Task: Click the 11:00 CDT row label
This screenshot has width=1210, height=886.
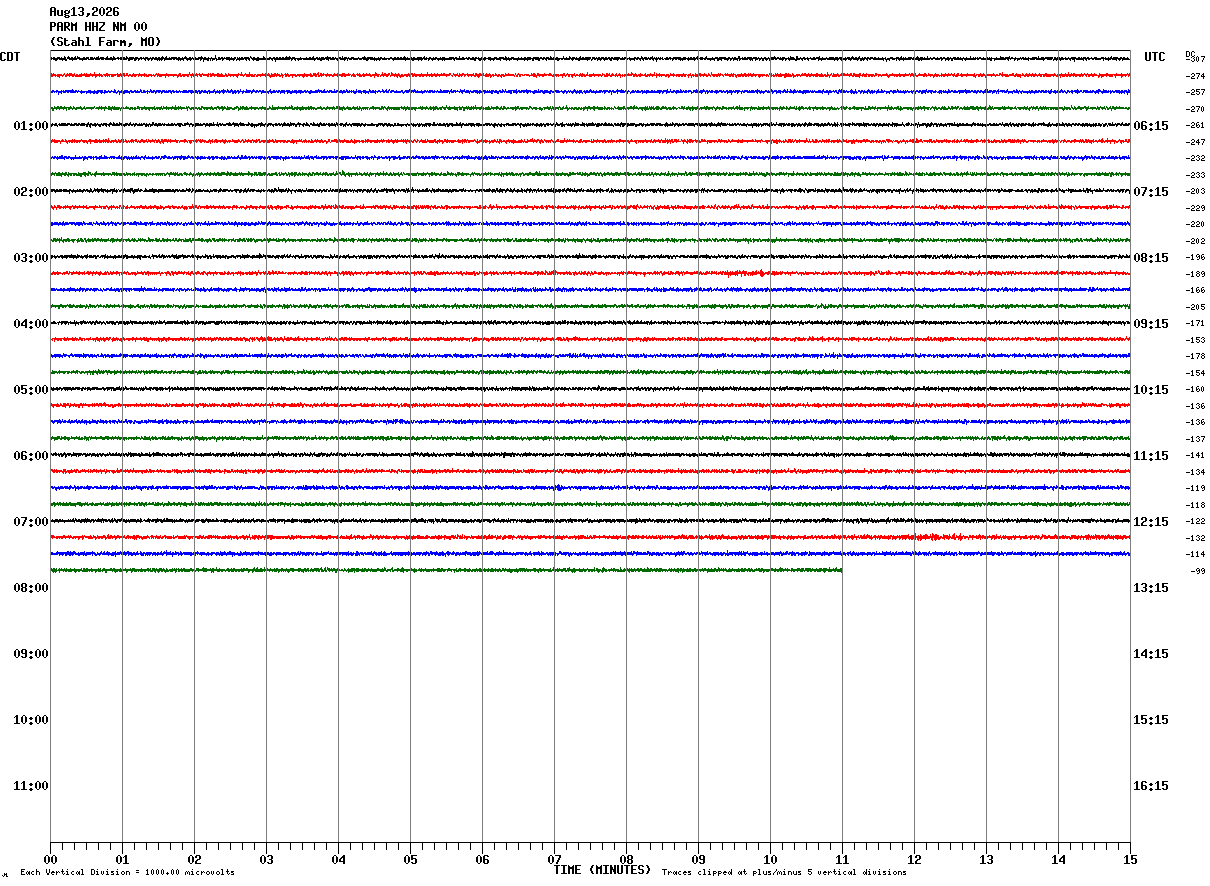Action: [31, 786]
